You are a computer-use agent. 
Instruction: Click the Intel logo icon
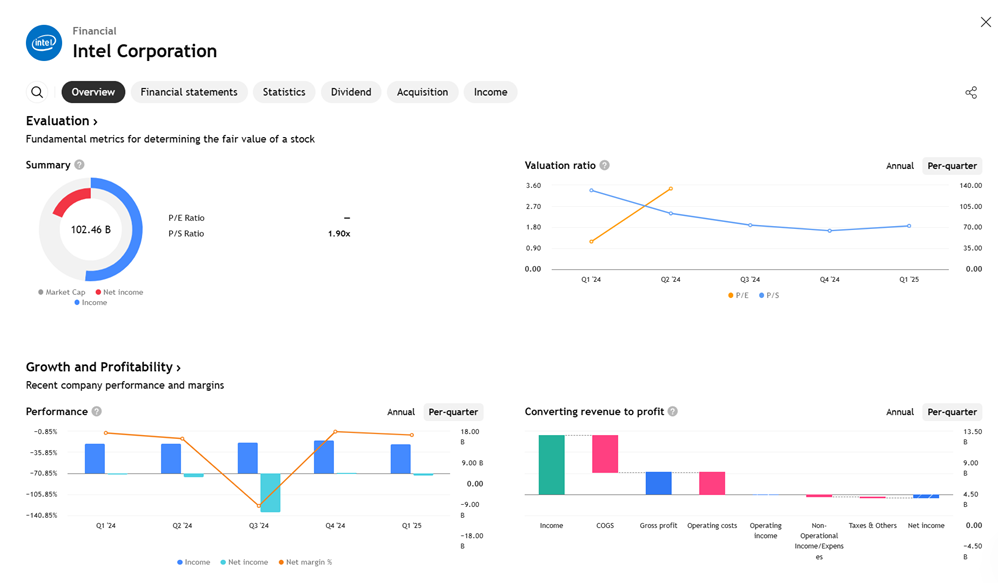click(x=44, y=43)
